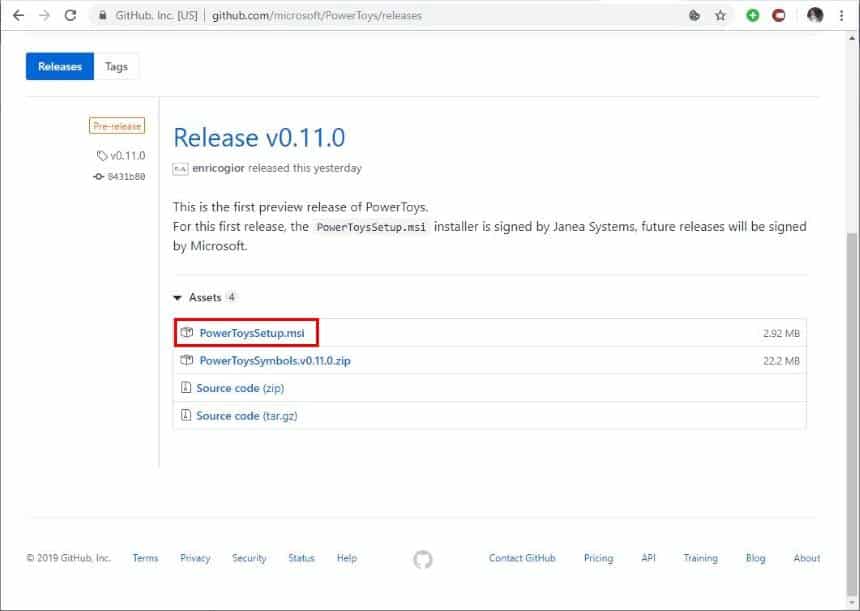Click the green plus extension icon
This screenshot has width=860, height=611.
click(752, 15)
